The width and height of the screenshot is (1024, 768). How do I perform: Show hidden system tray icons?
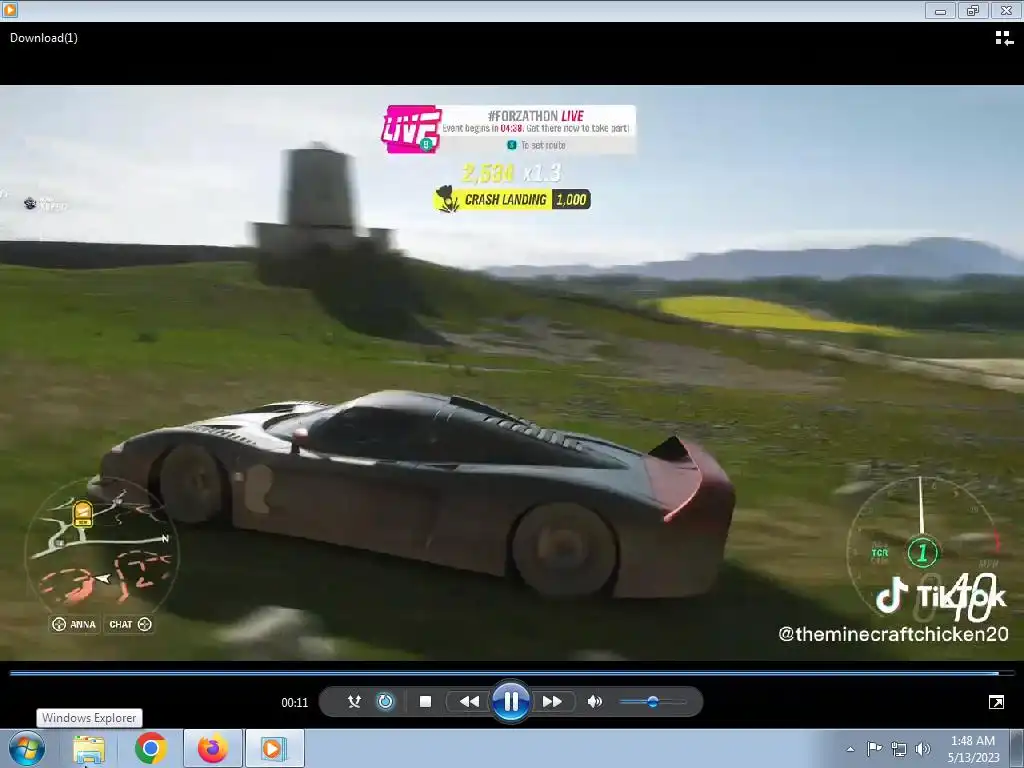[x=850, y=749]
